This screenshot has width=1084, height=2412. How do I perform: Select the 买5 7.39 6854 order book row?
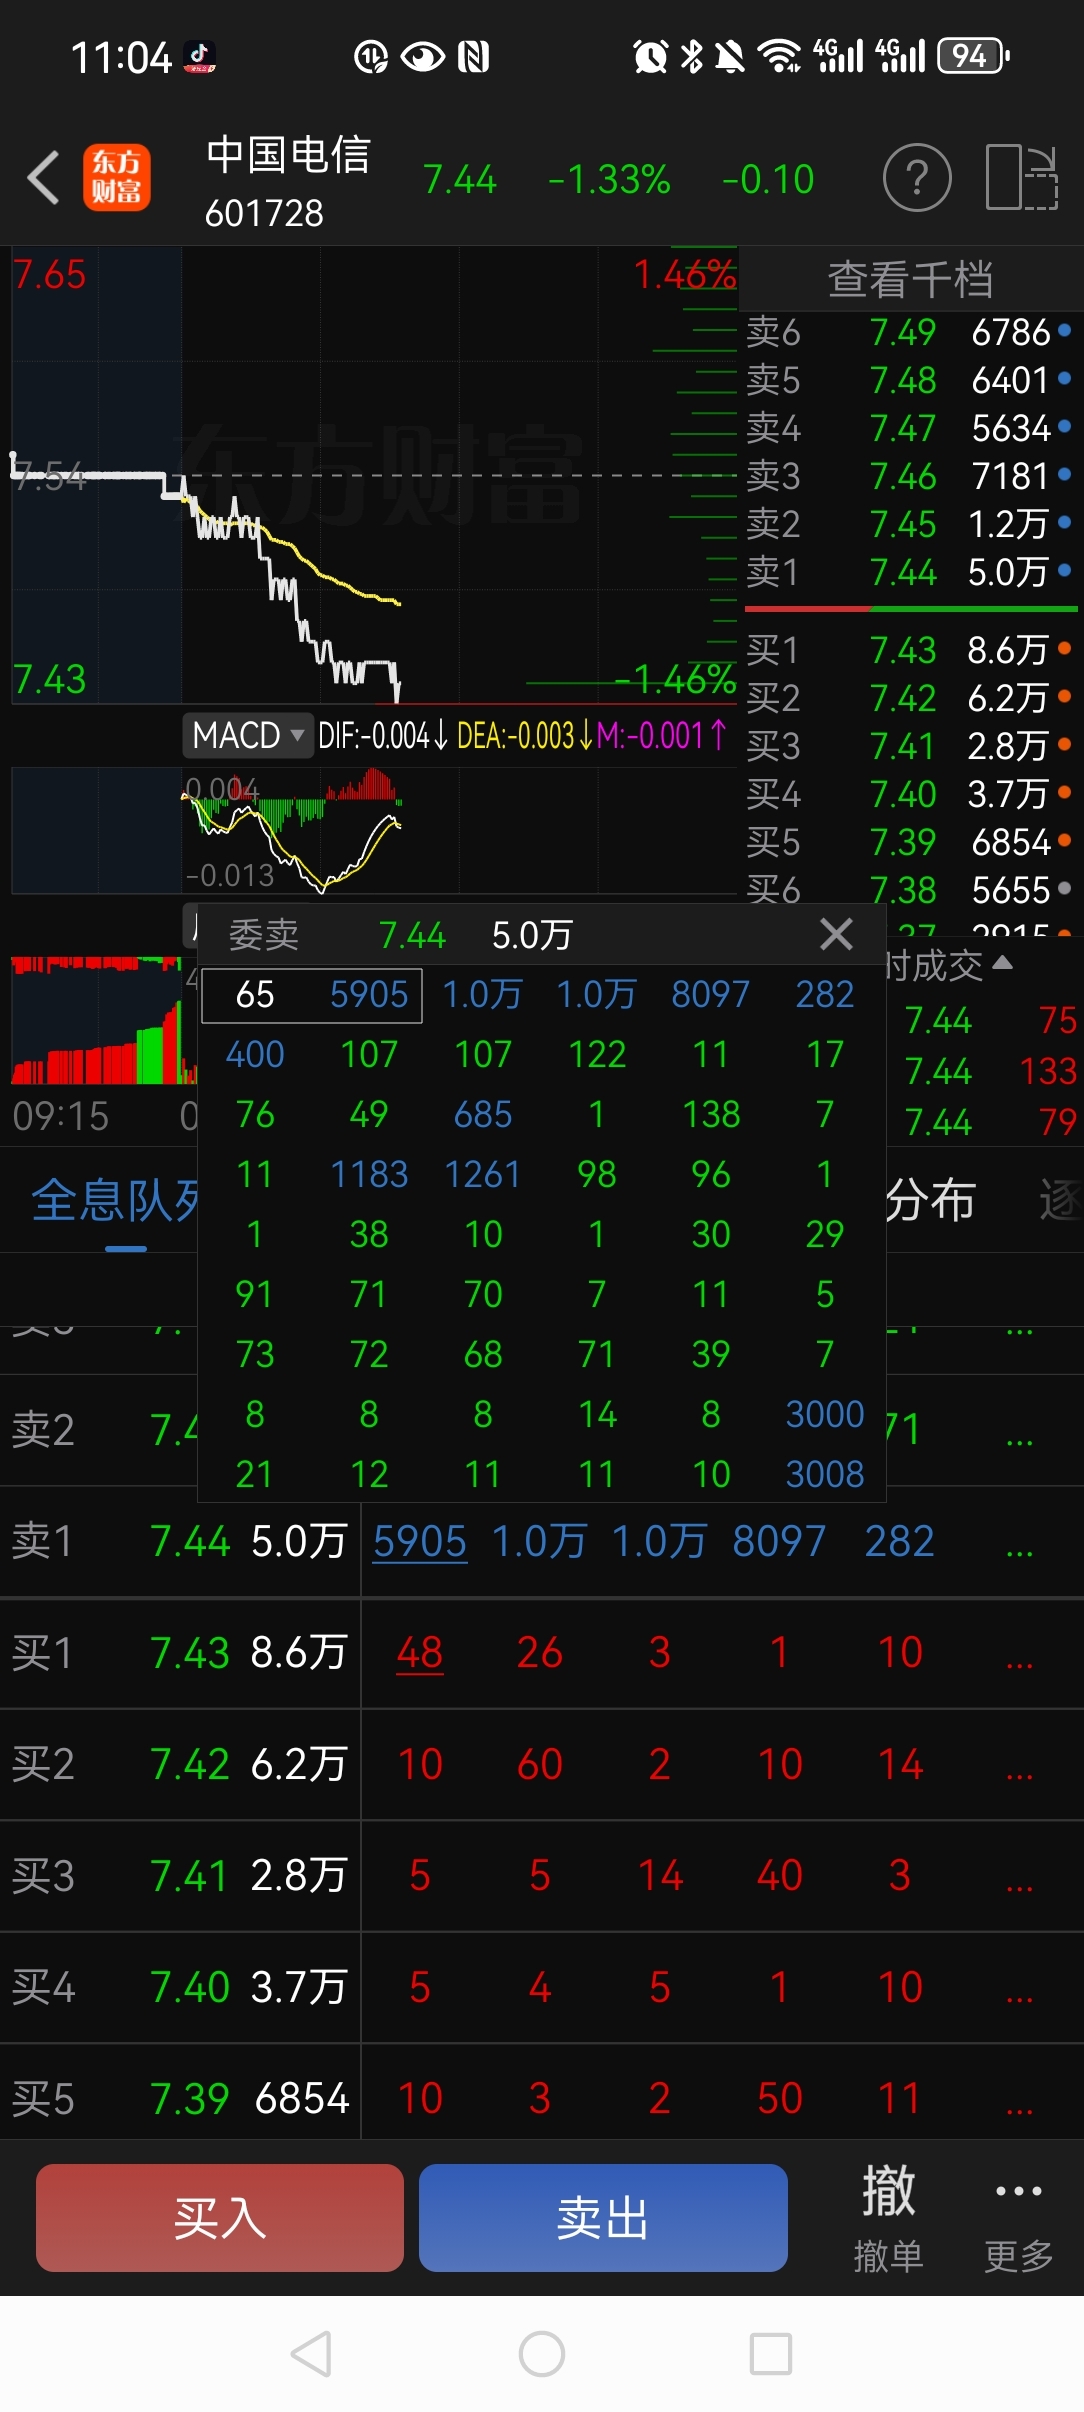(x=909, y=842)
